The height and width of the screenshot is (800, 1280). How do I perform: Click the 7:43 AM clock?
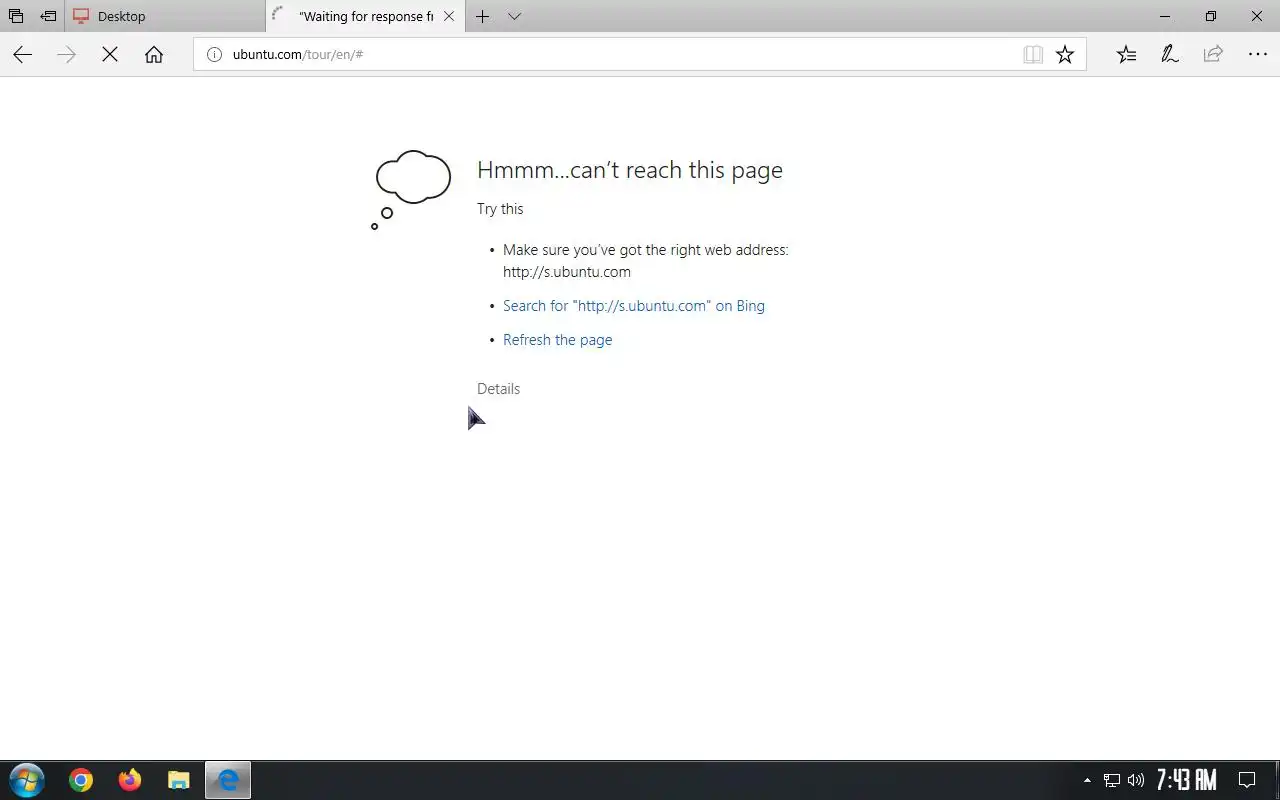tap(1186, 780)
